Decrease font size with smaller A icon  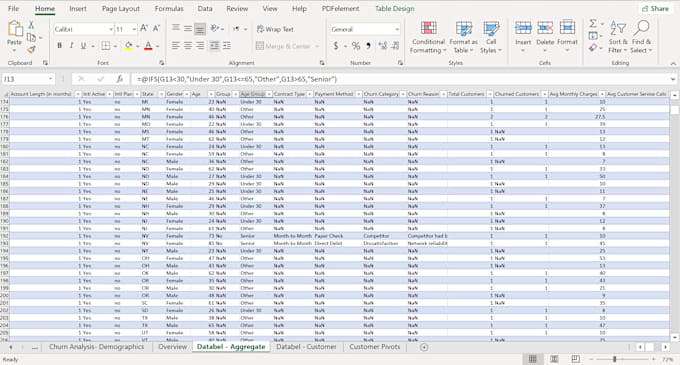(157, 29)
